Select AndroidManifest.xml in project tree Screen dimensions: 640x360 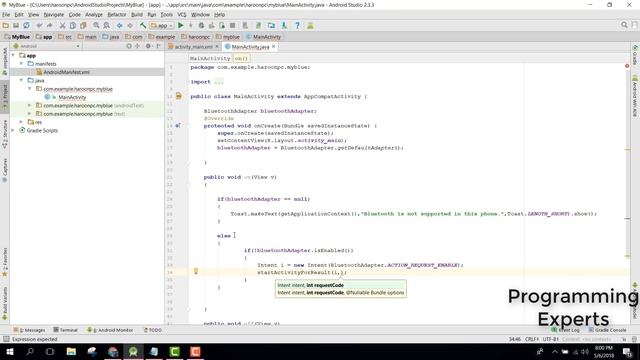[66, 72]
